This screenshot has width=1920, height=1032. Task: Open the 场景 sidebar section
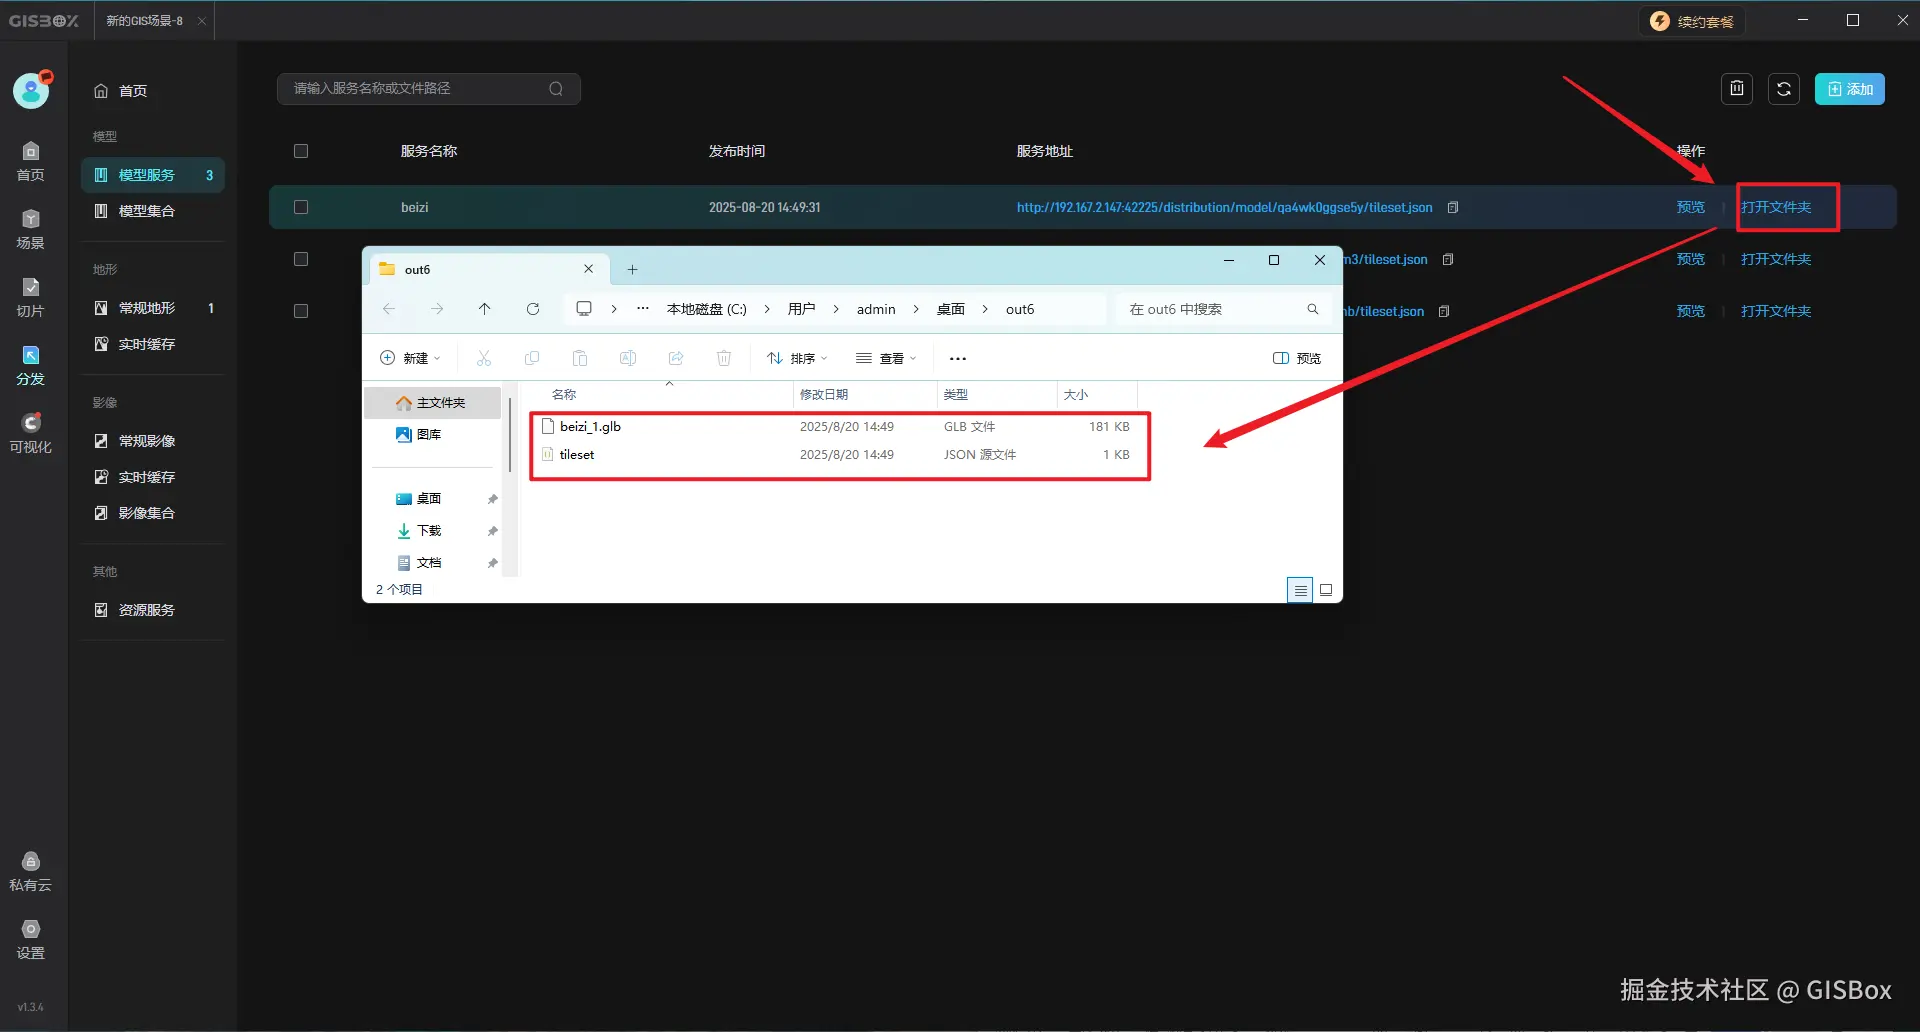pyautogui.click(x=30, y=229)
